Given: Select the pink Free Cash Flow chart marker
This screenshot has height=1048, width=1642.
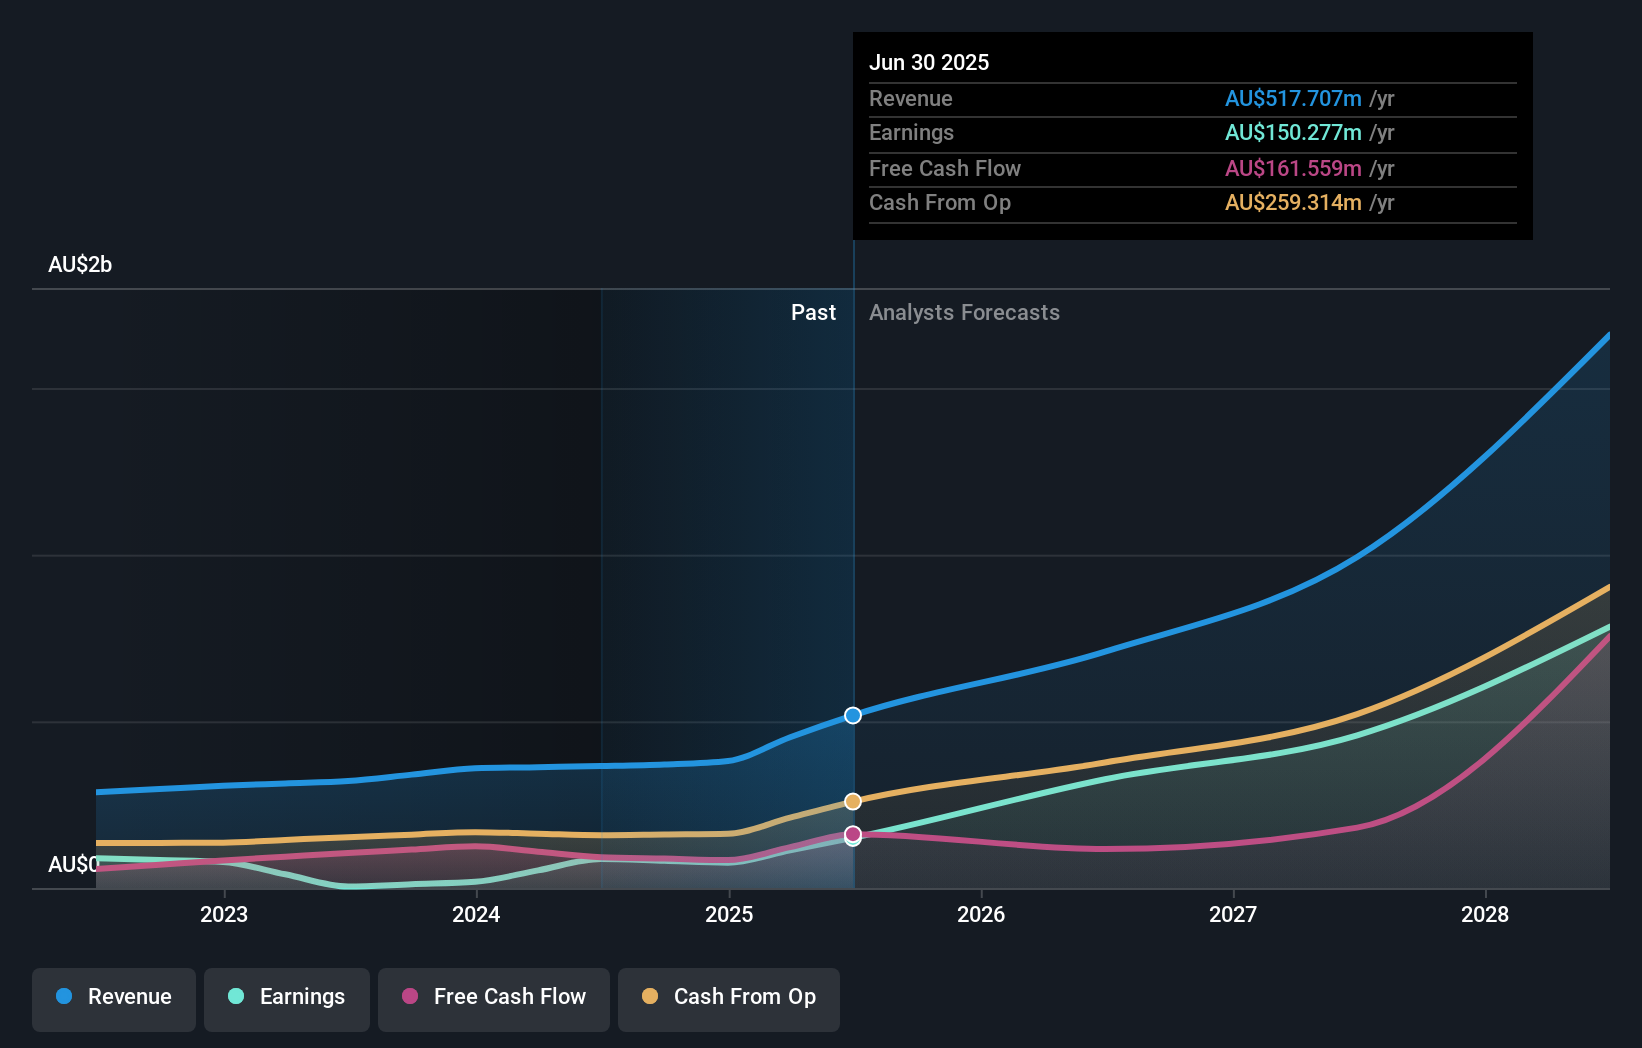Looking at the screenshot, I should [852, 835].
